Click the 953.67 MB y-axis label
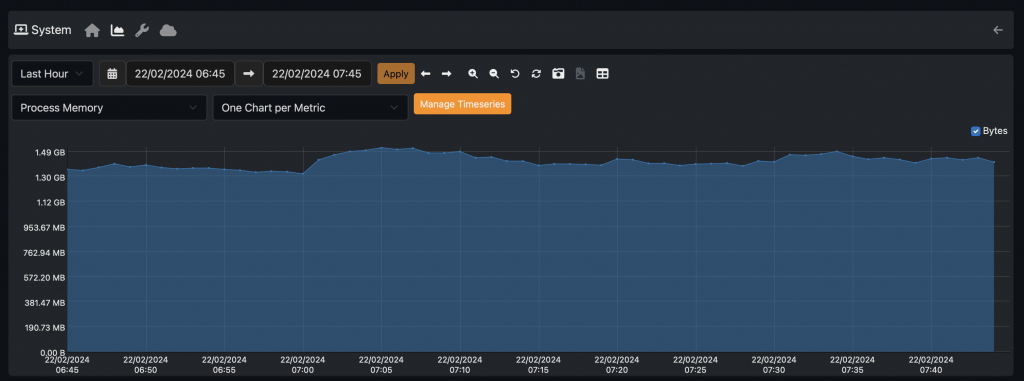1024x381 pixels. [x=44, y=227]
